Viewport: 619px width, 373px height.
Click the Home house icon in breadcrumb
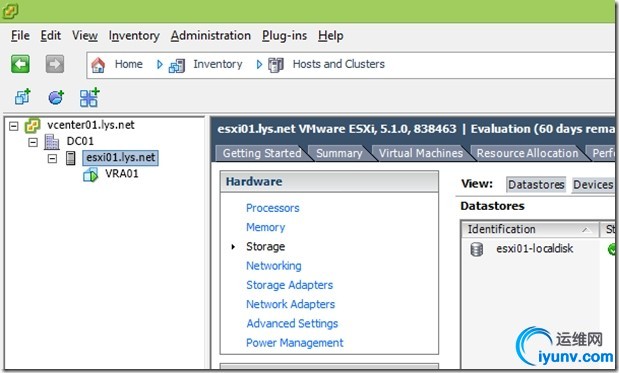(98, 65)
